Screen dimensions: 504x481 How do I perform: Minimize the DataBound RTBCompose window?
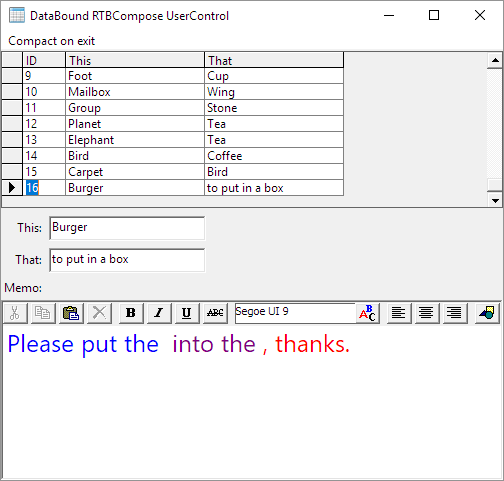pos(389,15)
